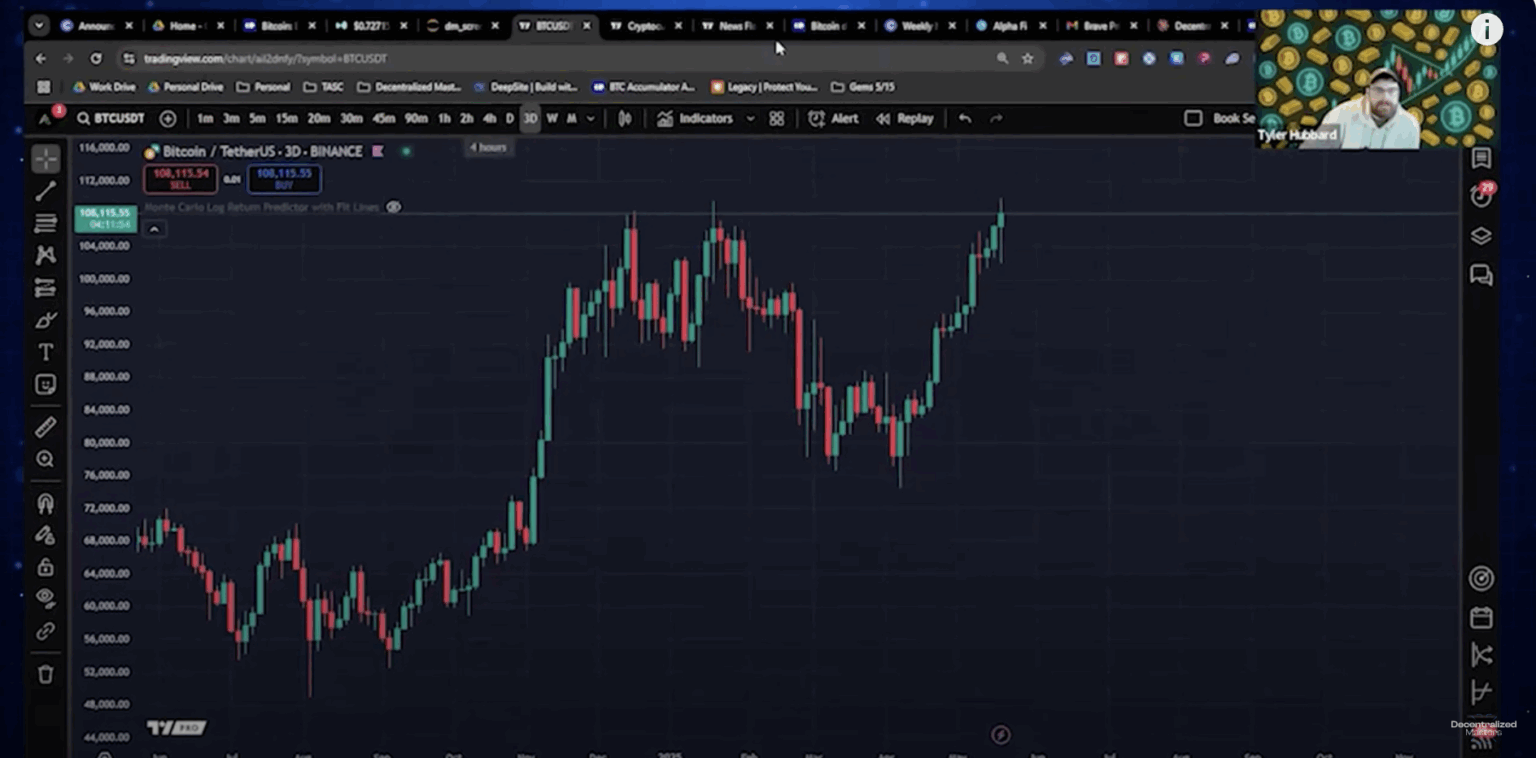Select the trend line drawing tool
The height and width of the screenshot is (758, 1536).
tap(46, 191)
